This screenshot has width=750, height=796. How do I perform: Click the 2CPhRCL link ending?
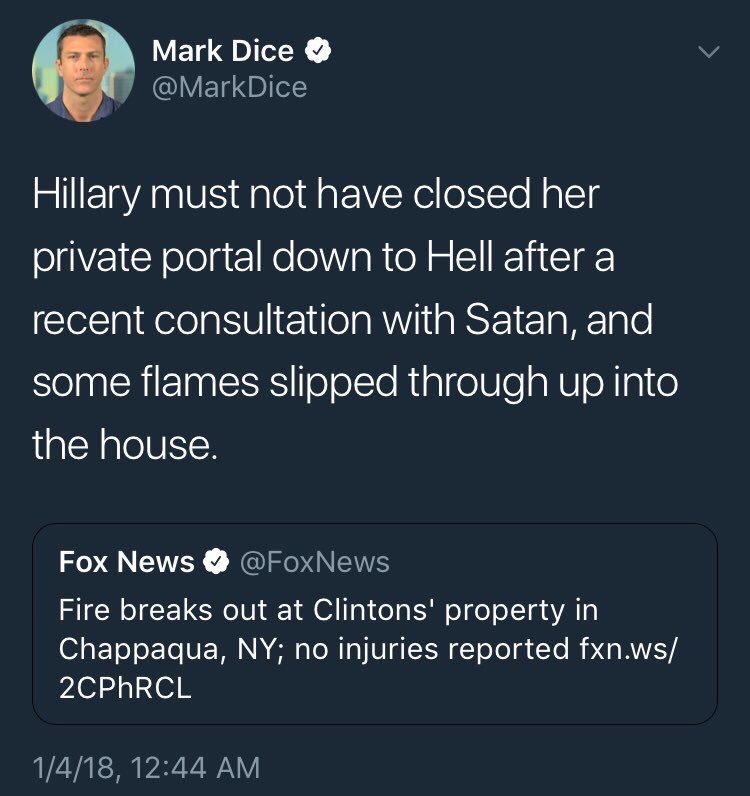coord(125,688)
